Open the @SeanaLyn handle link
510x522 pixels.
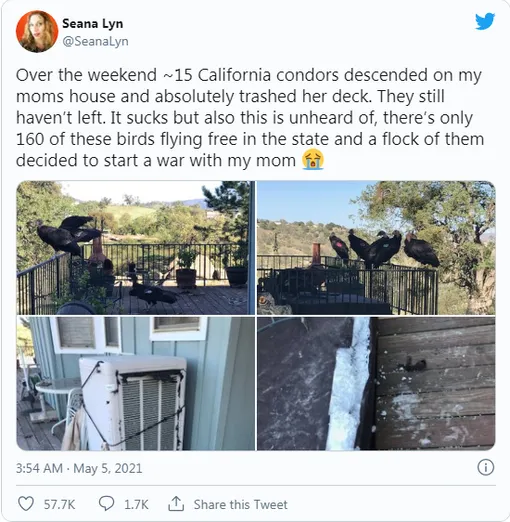pyautogui.click(x=95, y=41)
